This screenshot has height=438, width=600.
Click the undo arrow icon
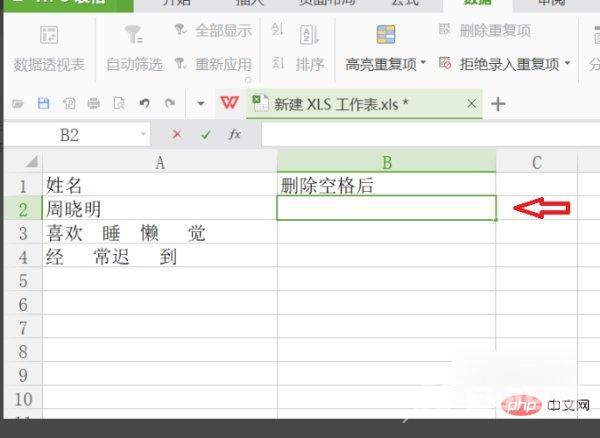(x=145, y=103)
